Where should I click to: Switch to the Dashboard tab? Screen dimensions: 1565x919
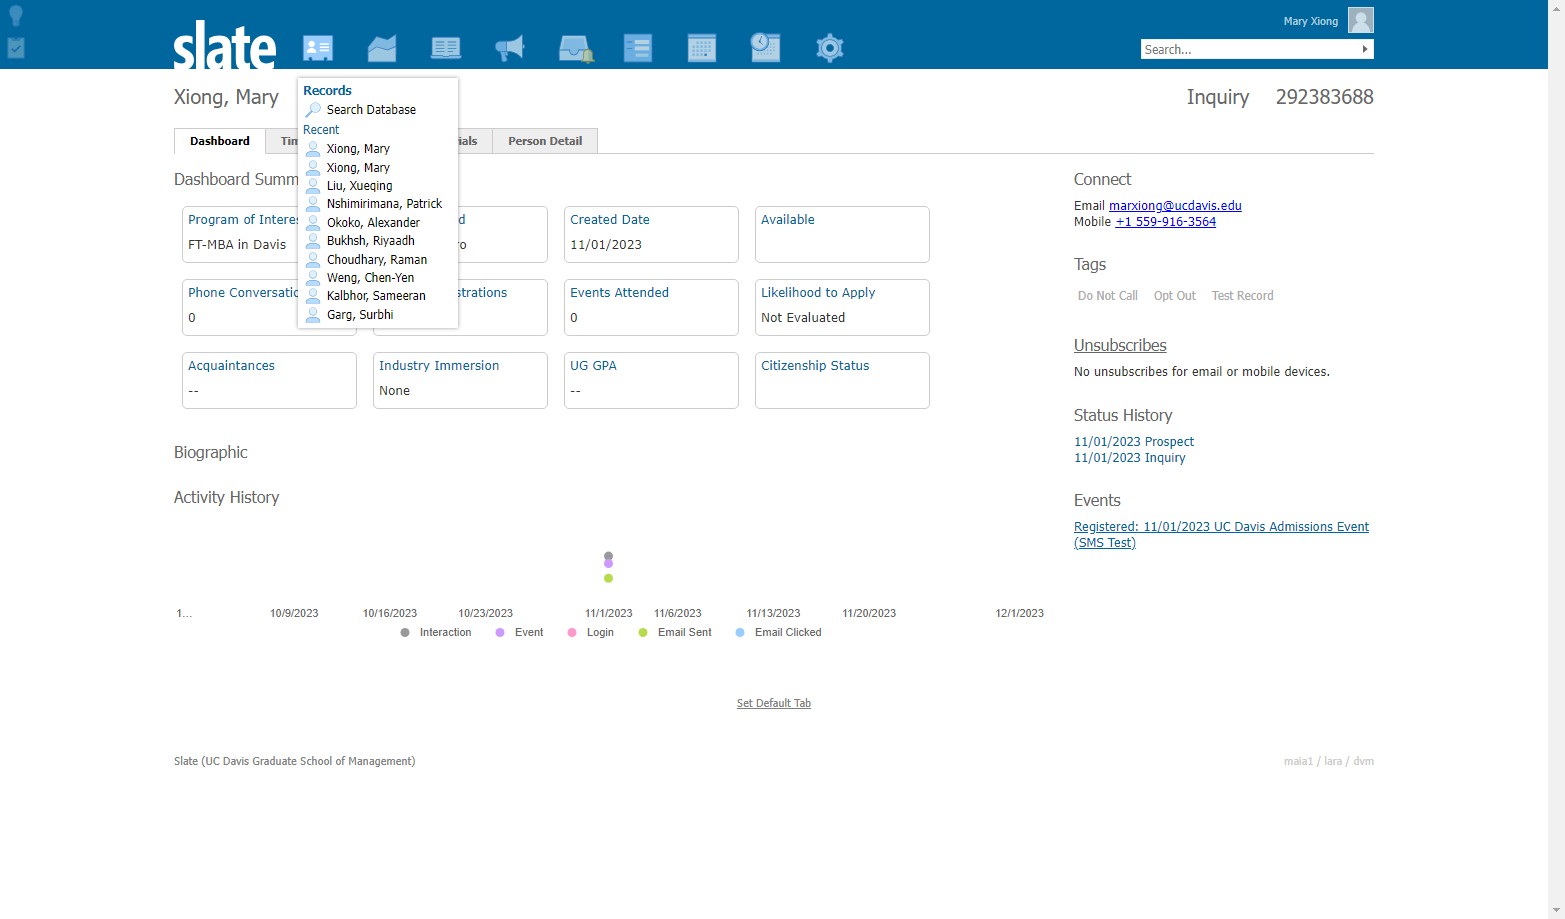tap(220, 141)
